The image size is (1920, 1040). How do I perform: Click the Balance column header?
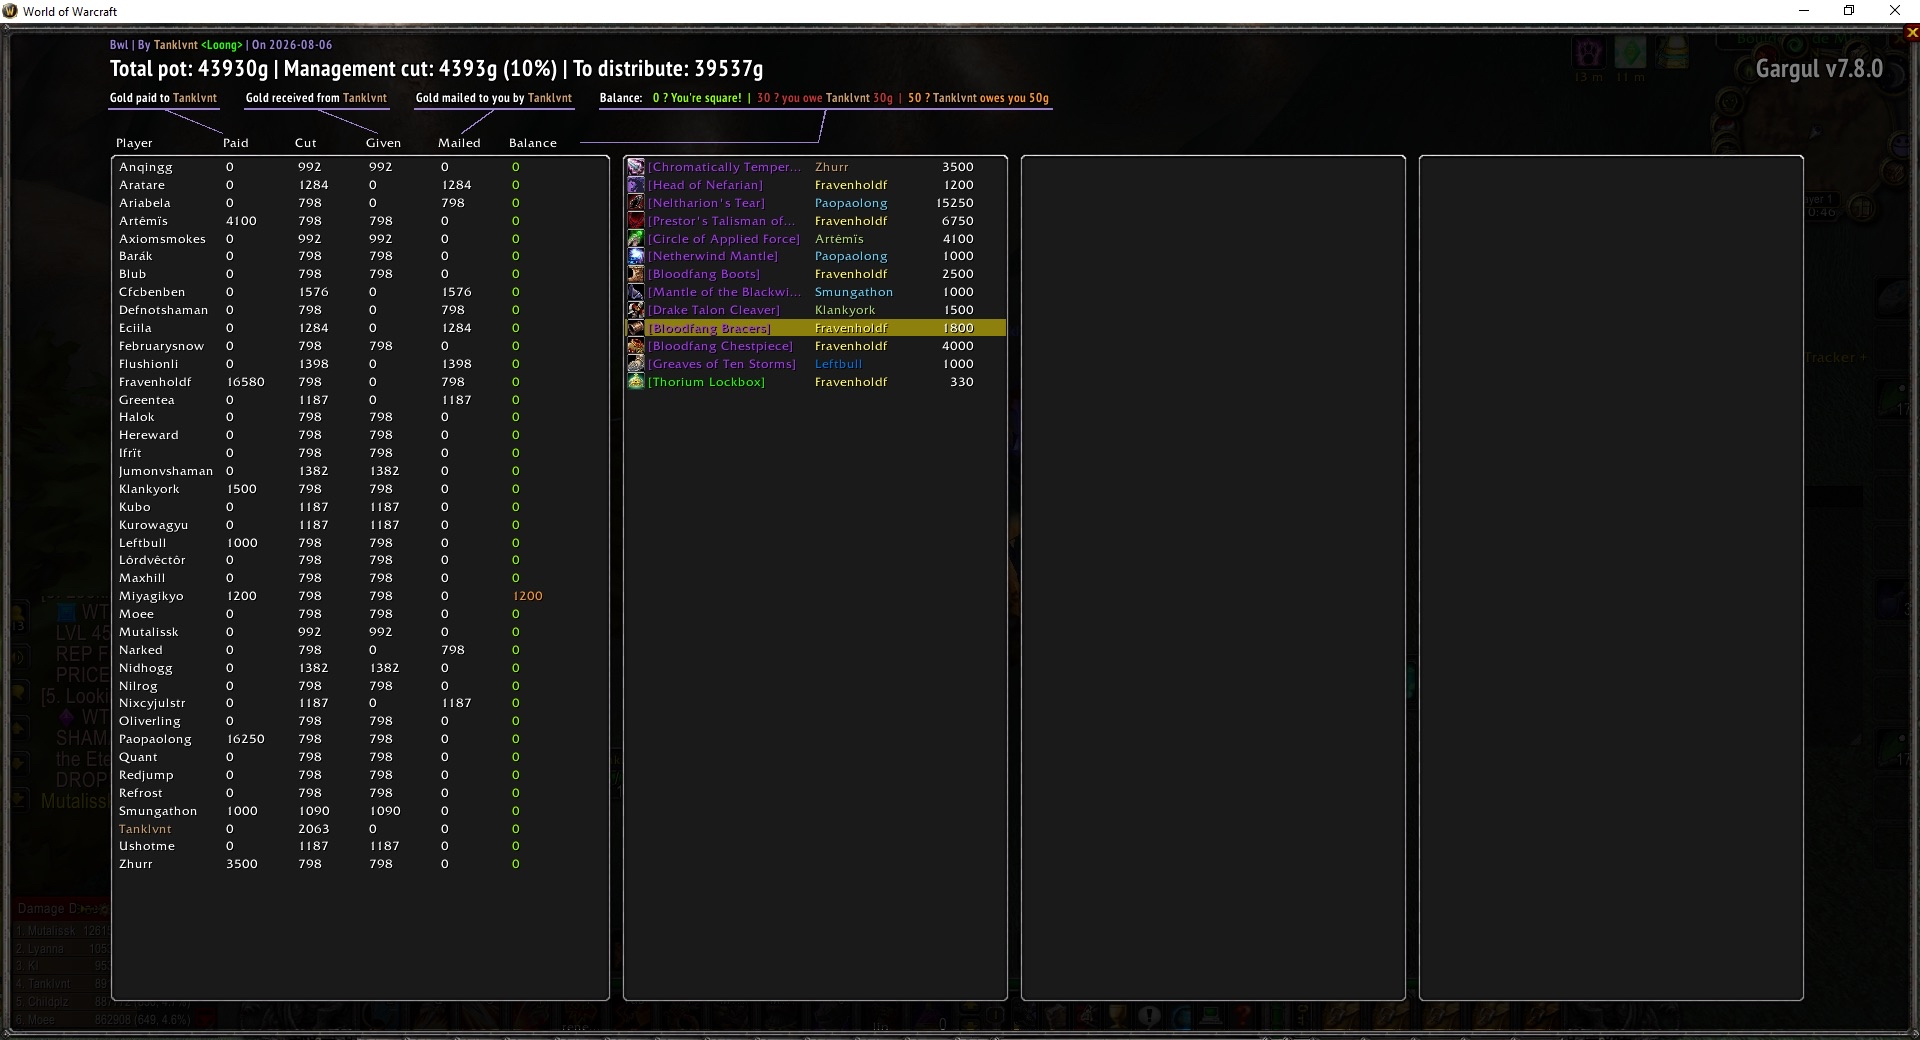533,143
